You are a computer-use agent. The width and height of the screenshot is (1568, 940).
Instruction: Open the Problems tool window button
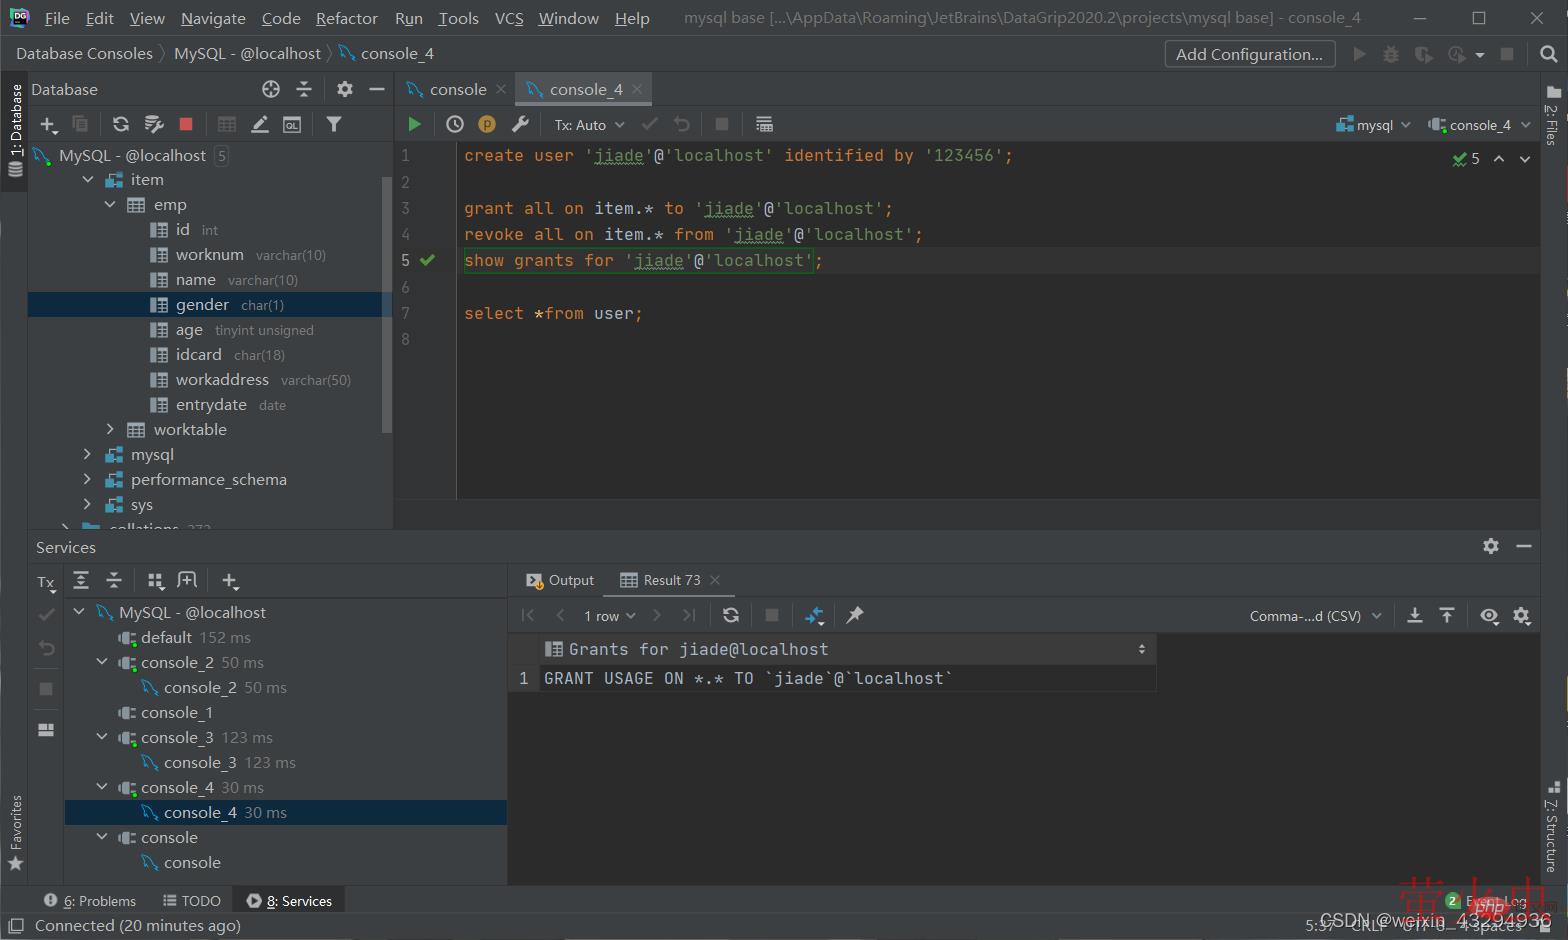(90, 900)
